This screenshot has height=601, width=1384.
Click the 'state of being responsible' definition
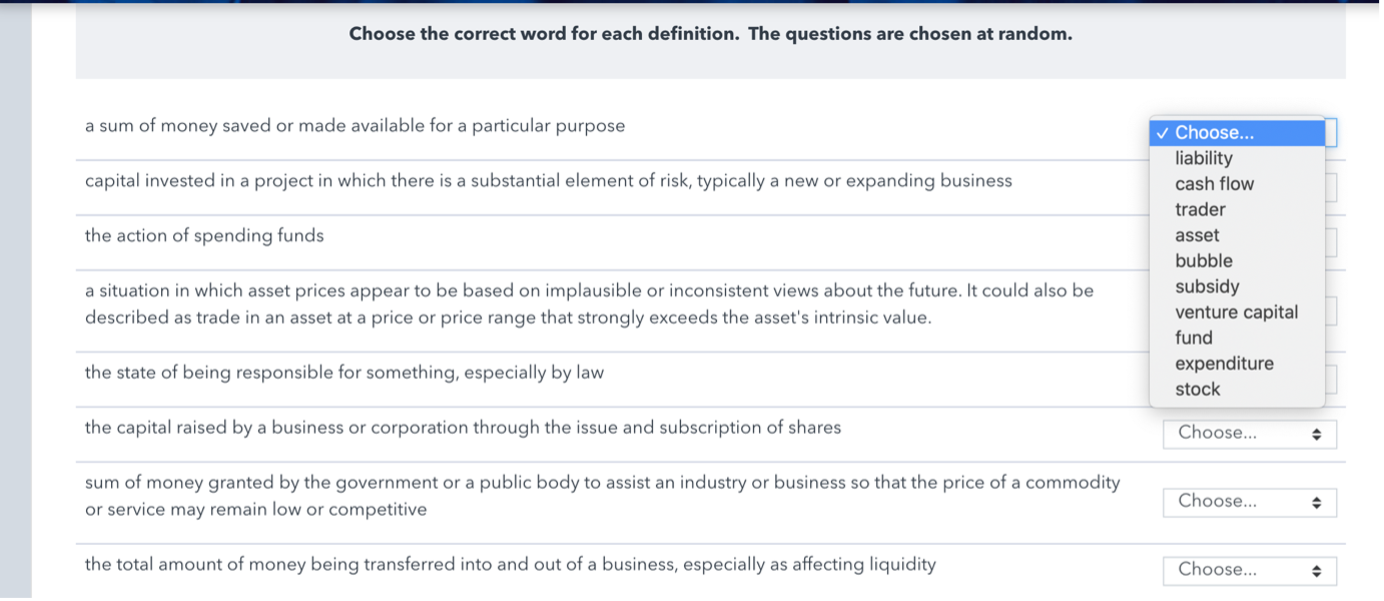coord(344,373)
